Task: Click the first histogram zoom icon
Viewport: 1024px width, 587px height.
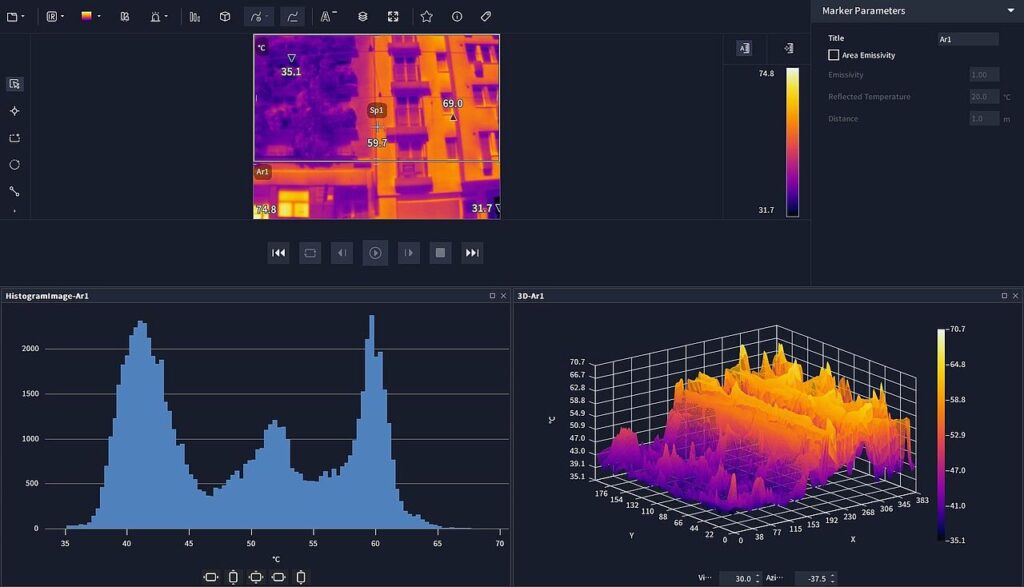Action: [x=211, y=577]
